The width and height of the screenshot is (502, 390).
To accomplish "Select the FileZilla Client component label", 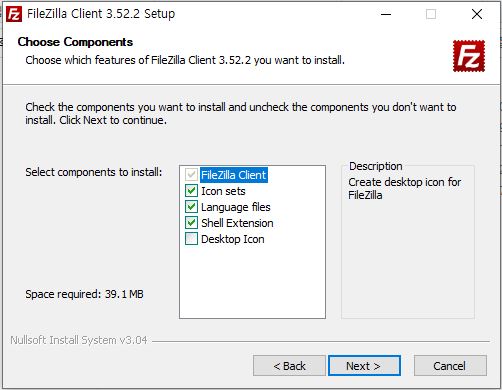I will [234, 175].
